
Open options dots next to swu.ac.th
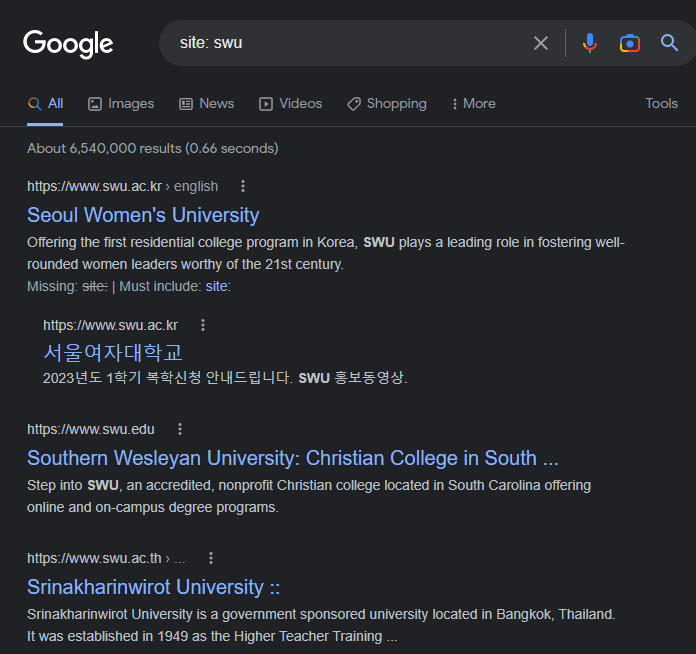point(211,558)
